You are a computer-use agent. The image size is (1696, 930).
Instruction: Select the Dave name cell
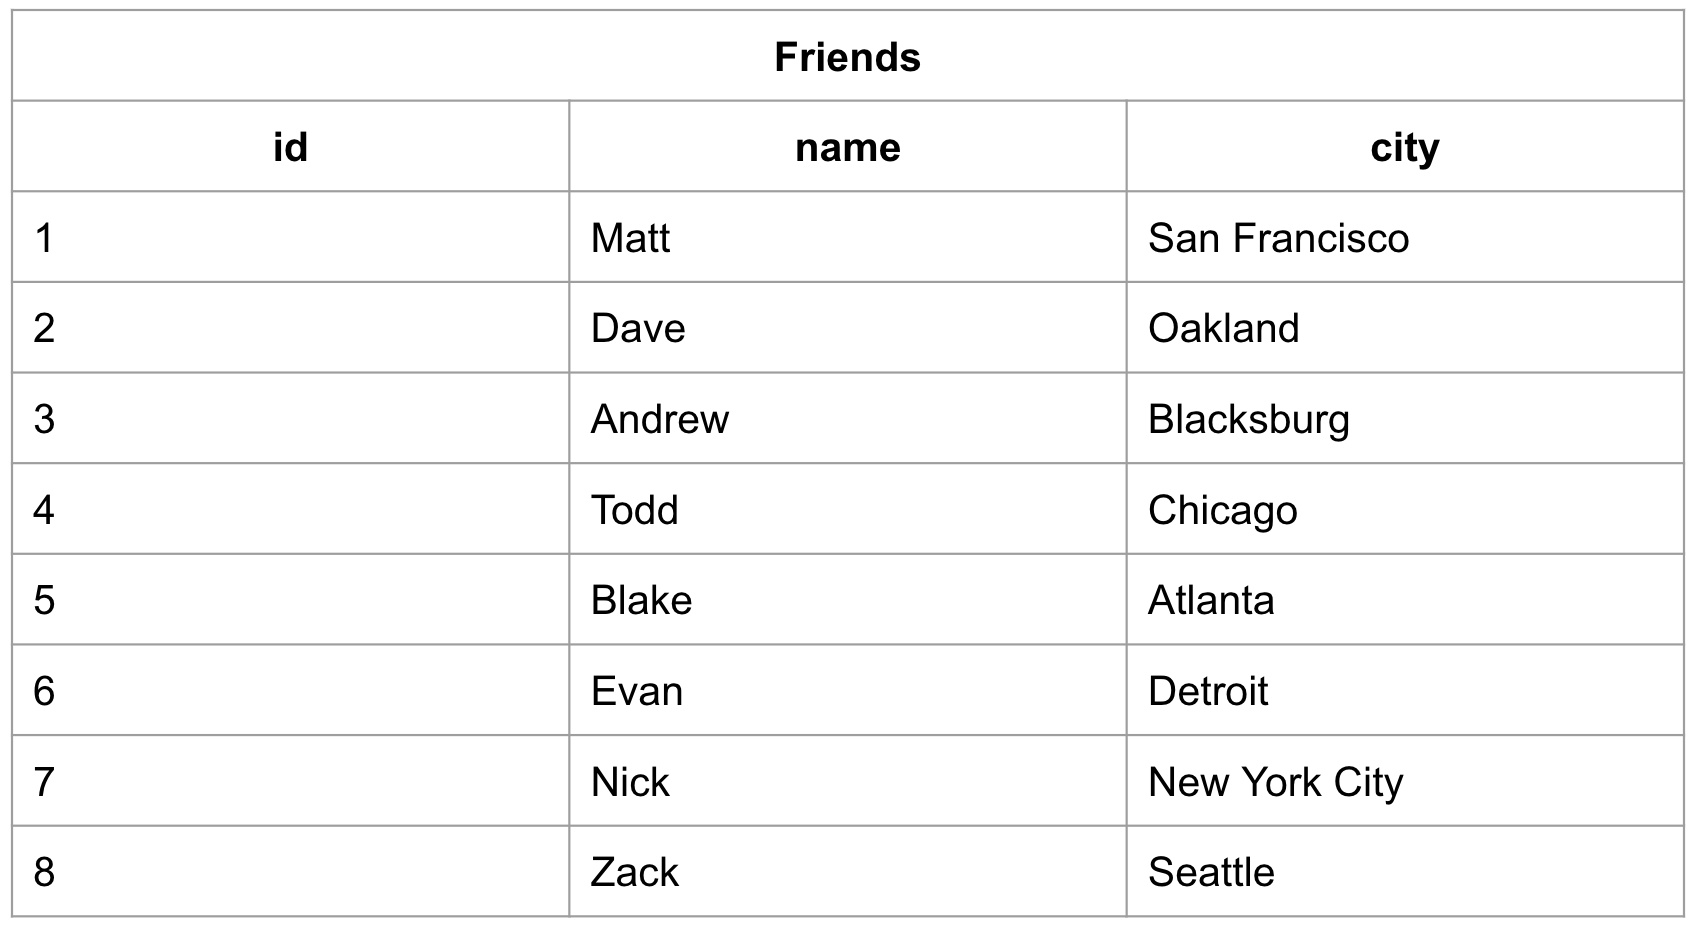click(638, 328)
